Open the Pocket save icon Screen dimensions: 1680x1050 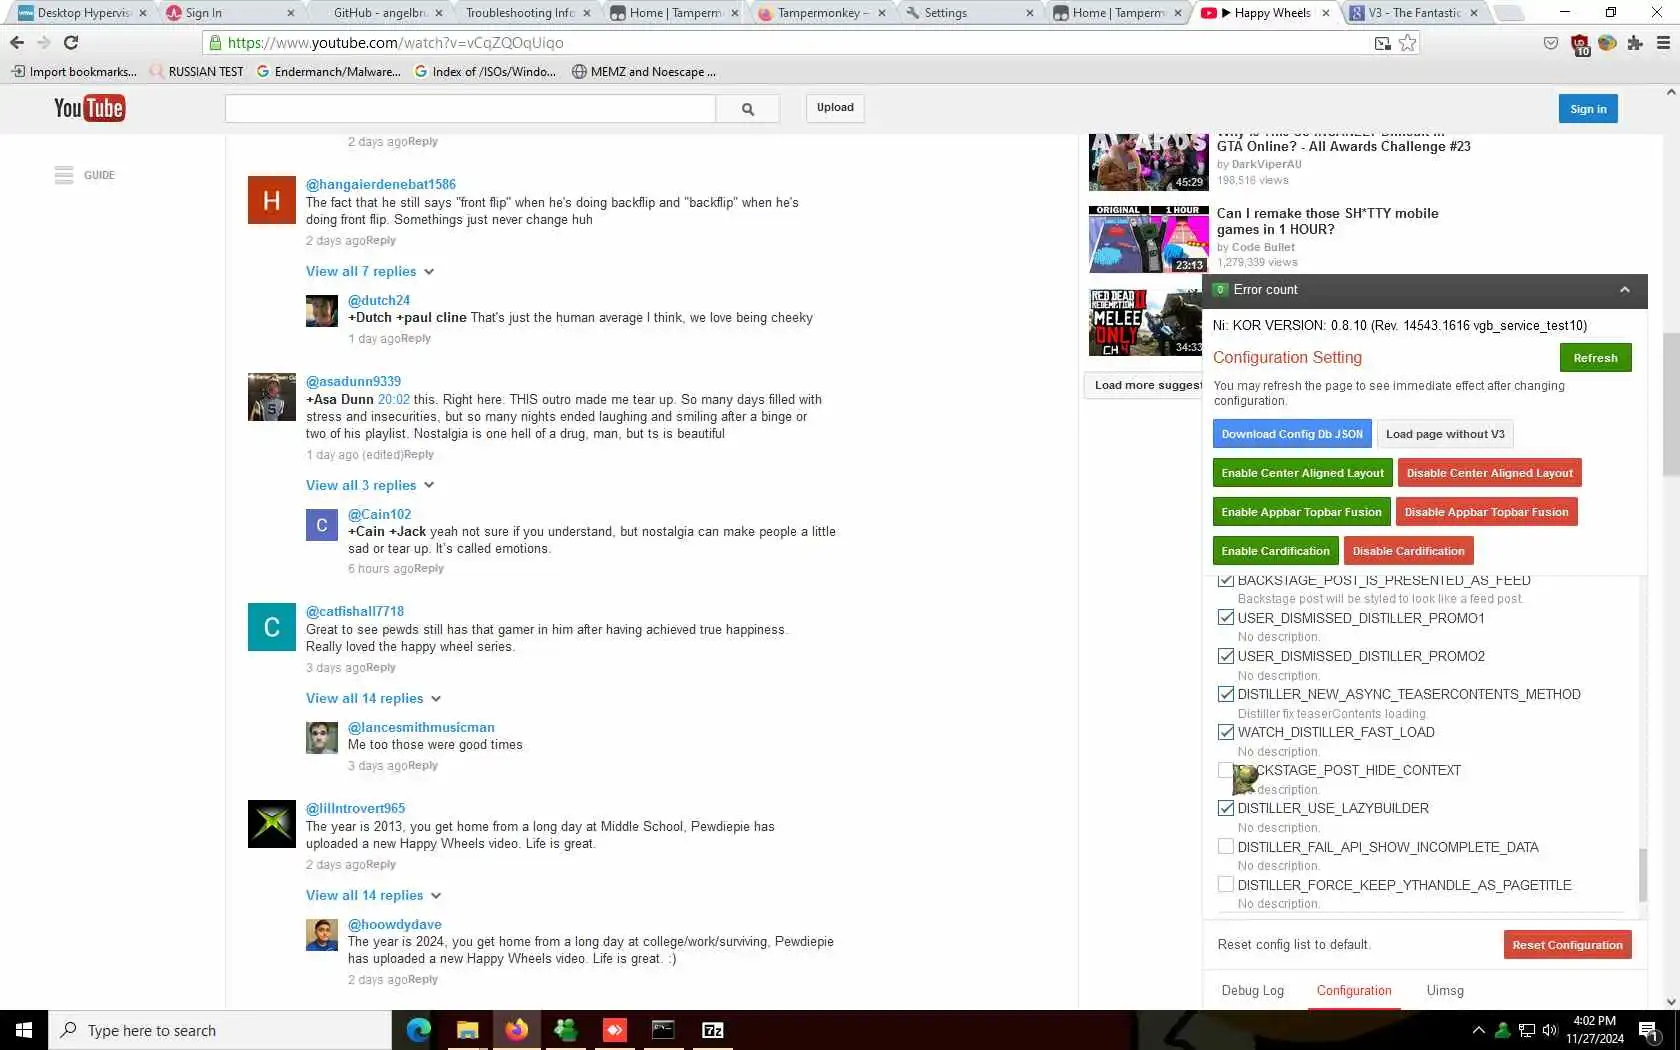(1551, 43)
